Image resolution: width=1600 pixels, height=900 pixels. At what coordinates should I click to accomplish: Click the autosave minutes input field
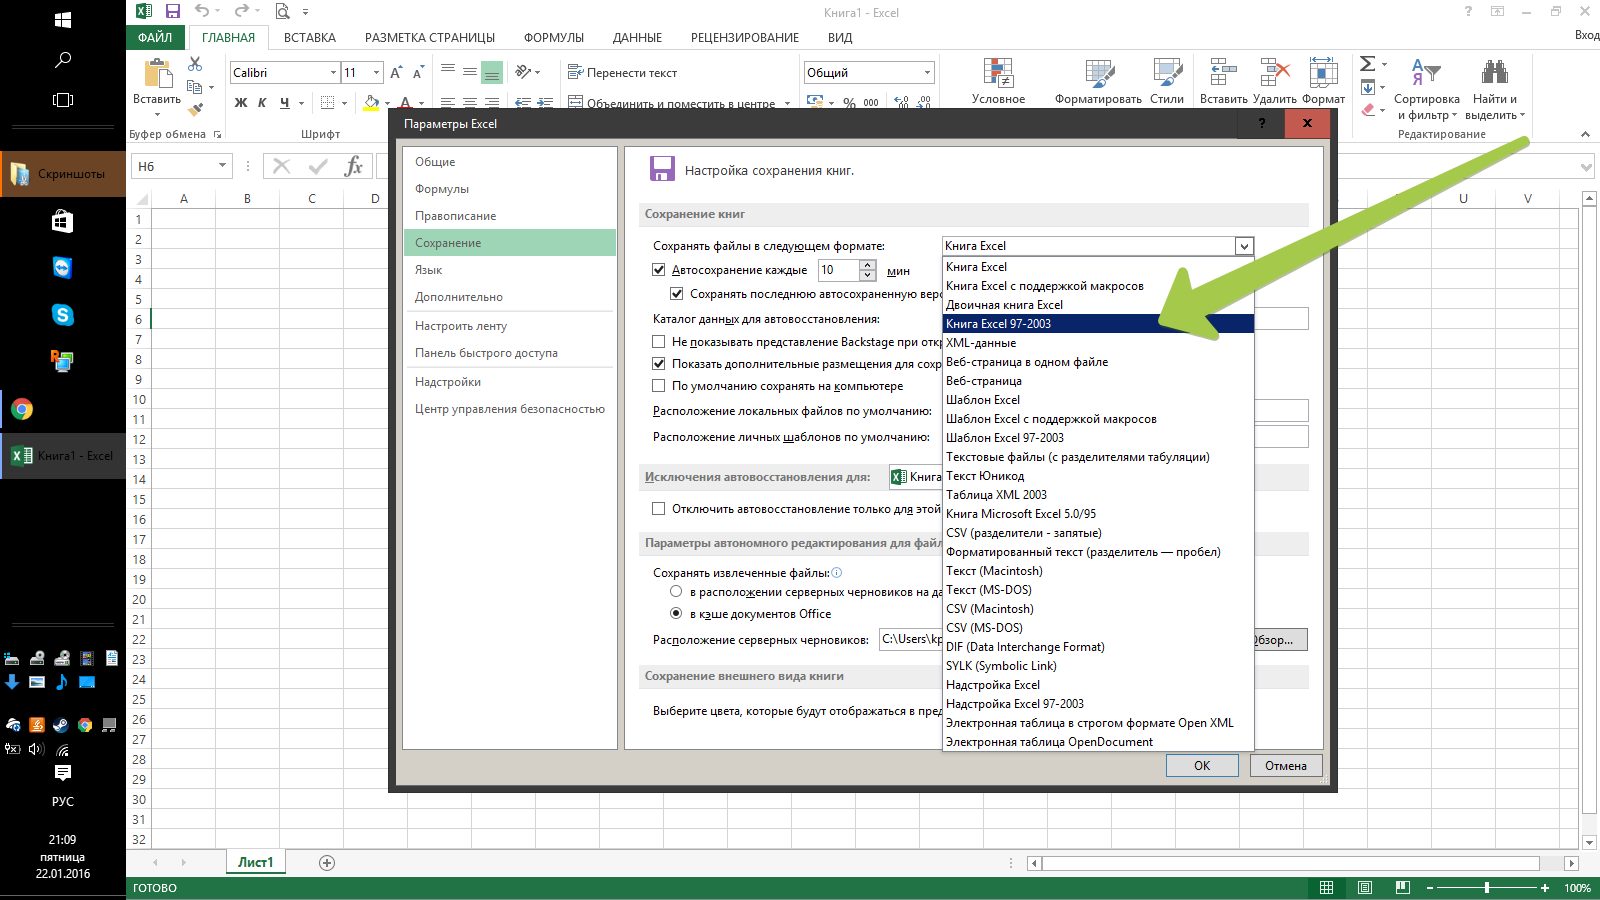838,270
